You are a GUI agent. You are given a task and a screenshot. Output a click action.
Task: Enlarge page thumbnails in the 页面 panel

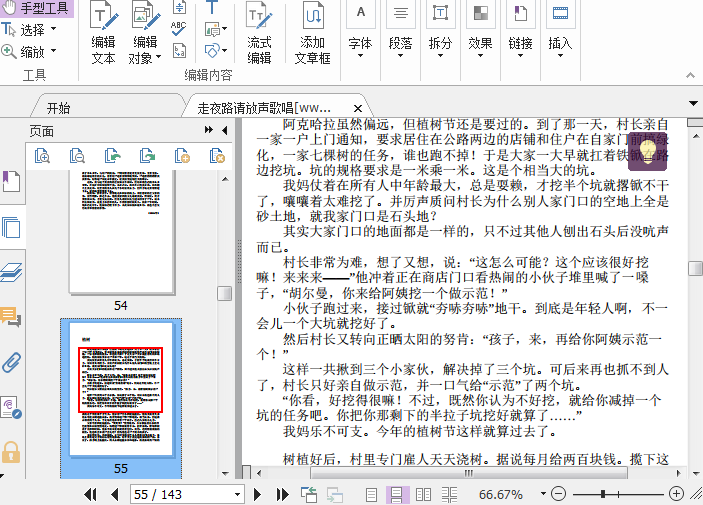click(x=42, y=156)
